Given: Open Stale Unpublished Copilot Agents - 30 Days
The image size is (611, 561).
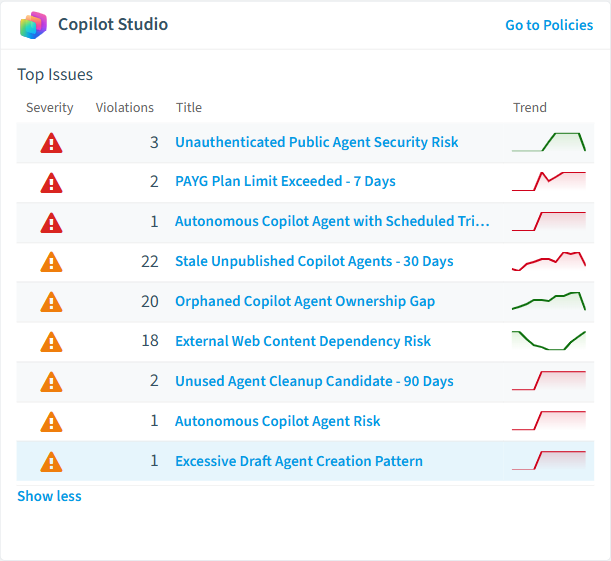Looking at the screenshot, I should pos(314,261).
